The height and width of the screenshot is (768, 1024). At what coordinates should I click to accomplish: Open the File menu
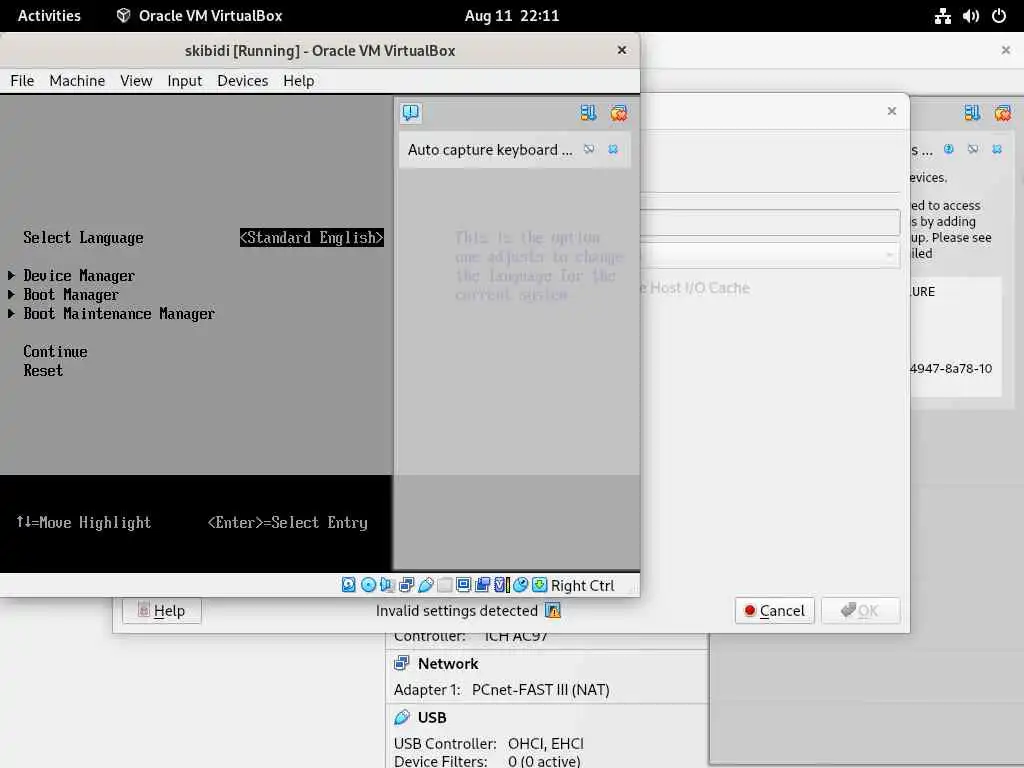click(22, 80)
